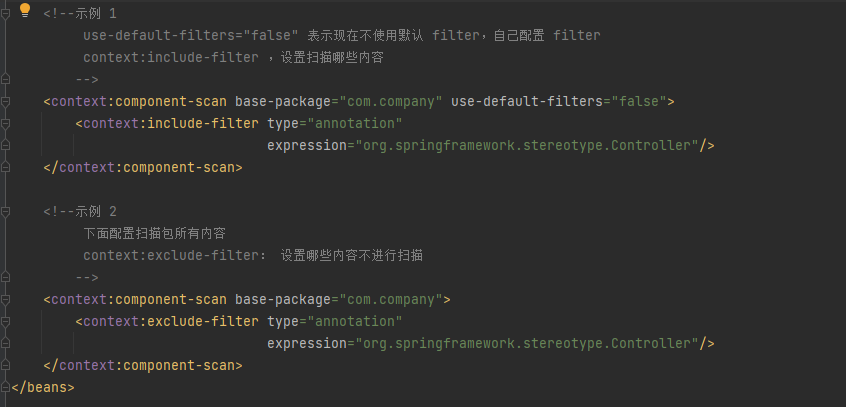The width and height of the screenshot is (846, 407).
Task: Click the closing beans tag fold marker
Action: click(x=5, y=388)
